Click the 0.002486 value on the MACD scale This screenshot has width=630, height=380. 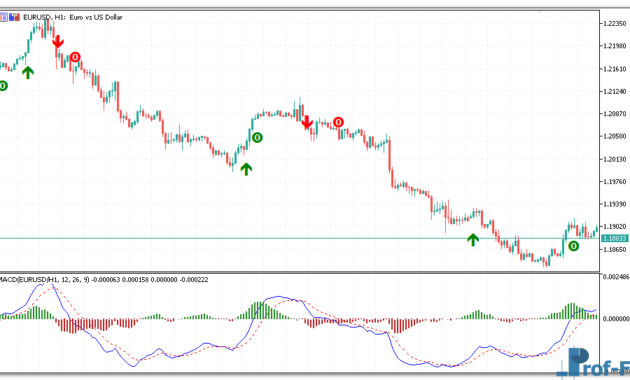coord(616,277)
